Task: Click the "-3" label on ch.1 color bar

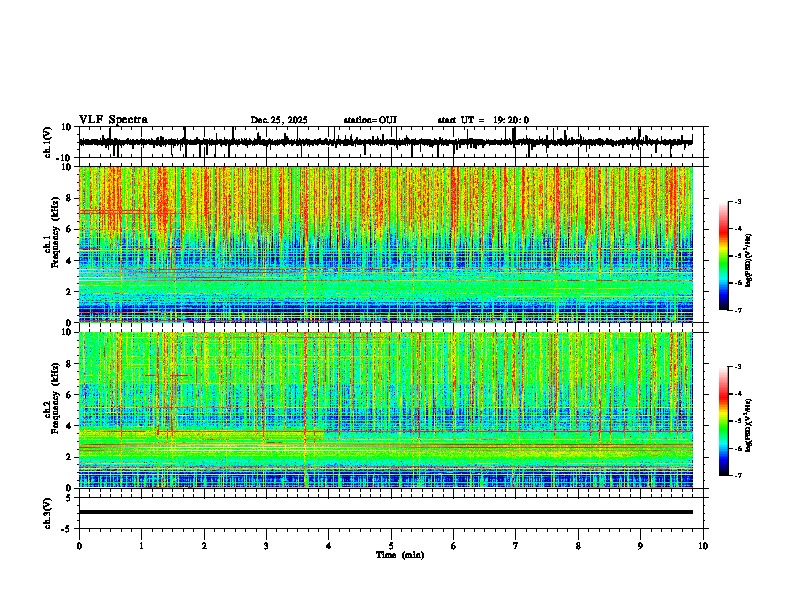Action: [x=738, y=201]
